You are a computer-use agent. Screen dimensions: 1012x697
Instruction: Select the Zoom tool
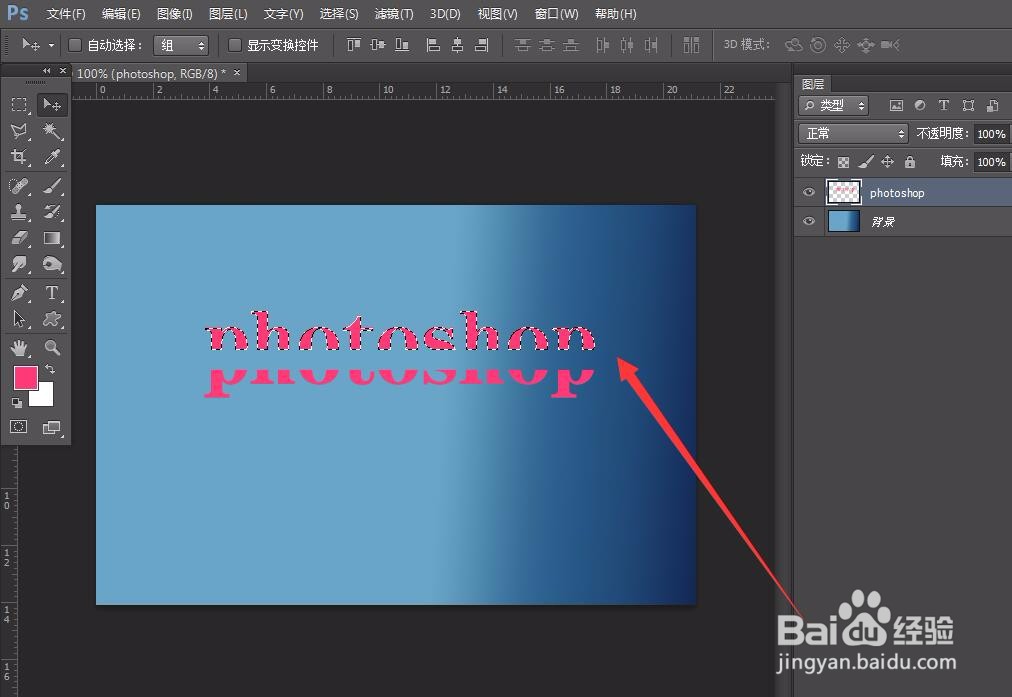coord(52,348)
